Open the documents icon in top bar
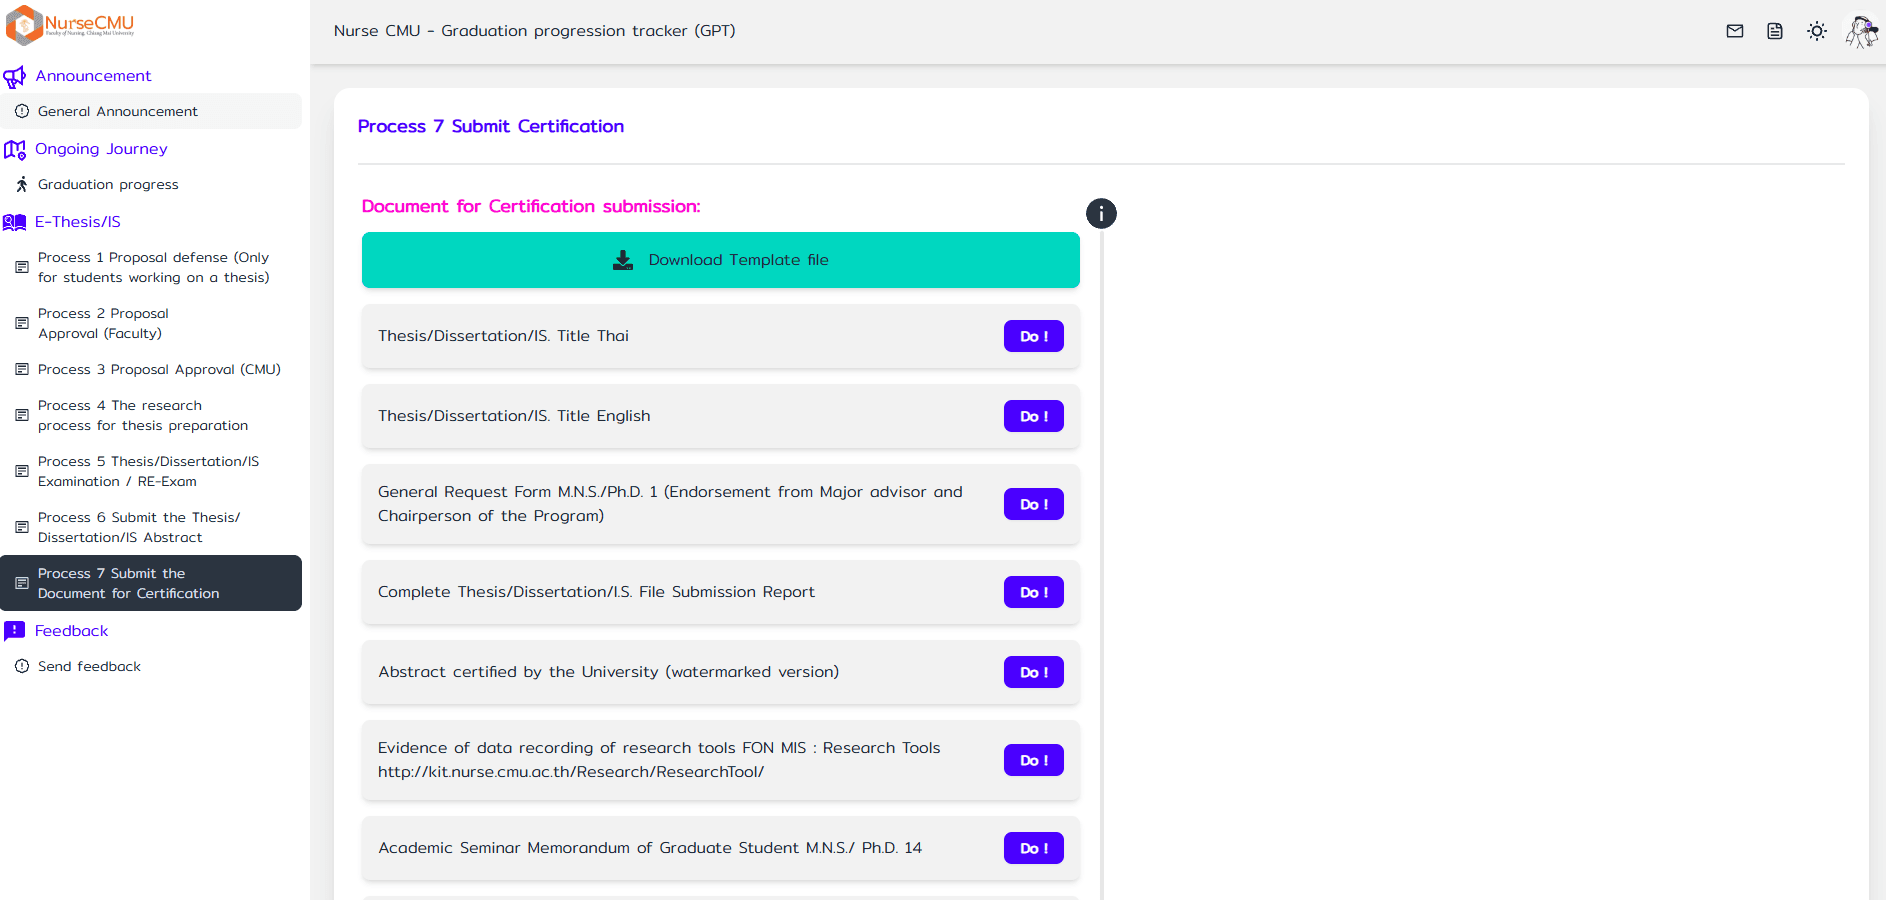Viewport: 1886px width, 900px height. point(1776,31)
